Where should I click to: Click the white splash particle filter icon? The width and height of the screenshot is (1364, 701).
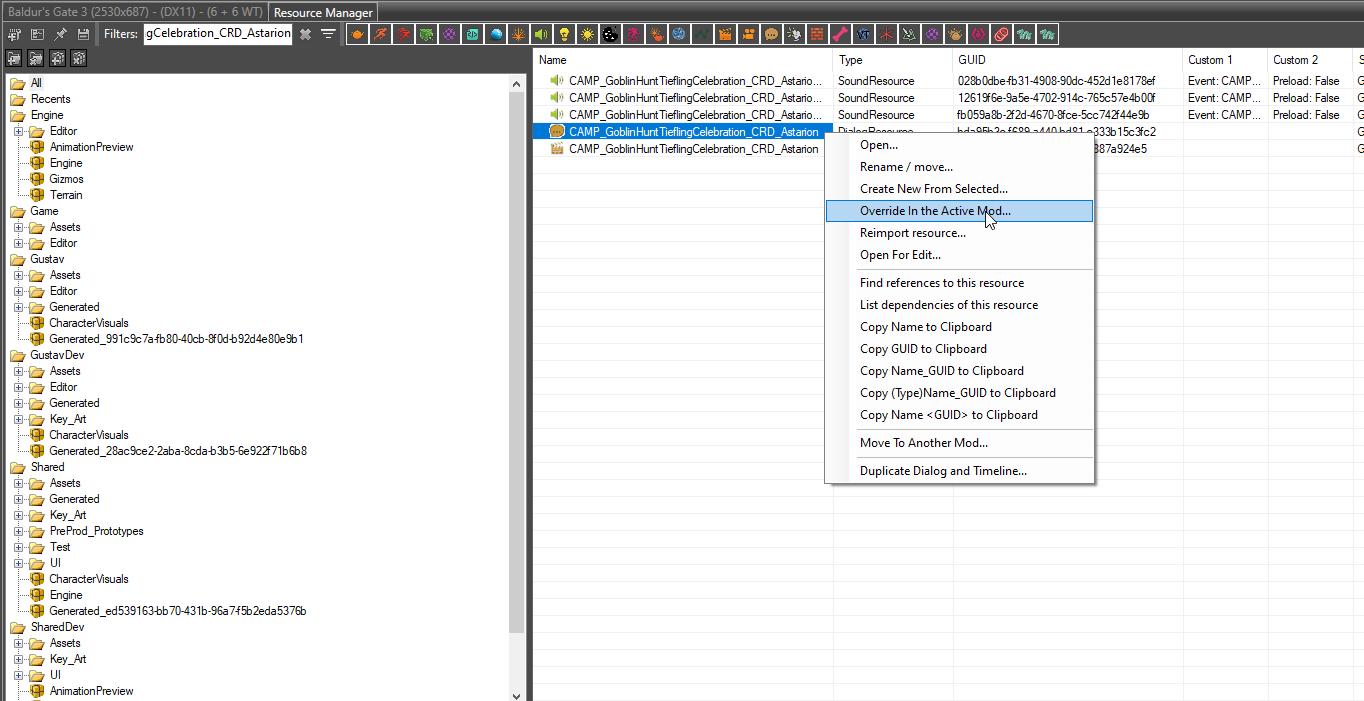[x=794, y=34]
